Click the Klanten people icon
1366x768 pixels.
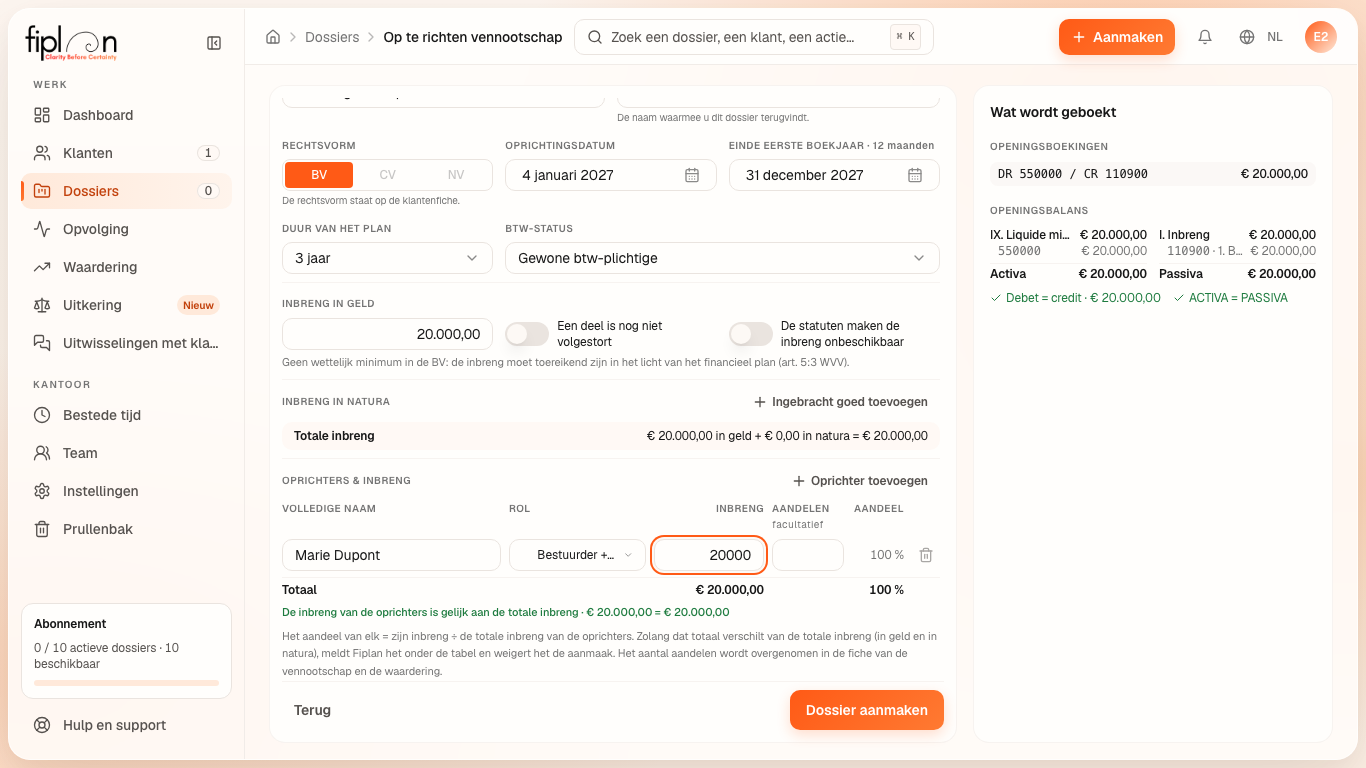pos(42,153)
